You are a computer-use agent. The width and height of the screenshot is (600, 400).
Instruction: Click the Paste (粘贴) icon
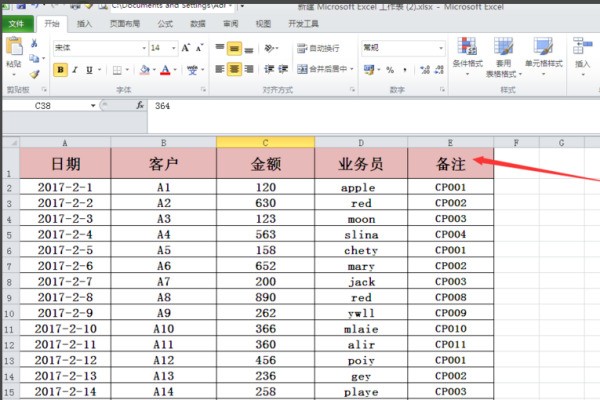tap(14, 48)
